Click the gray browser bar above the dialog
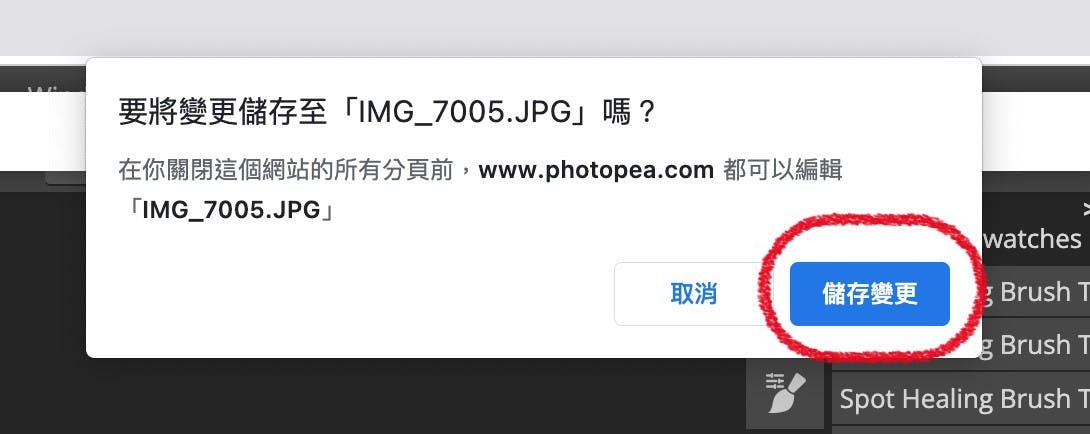This screenshot has width=1090, height=434. [545, 28]
